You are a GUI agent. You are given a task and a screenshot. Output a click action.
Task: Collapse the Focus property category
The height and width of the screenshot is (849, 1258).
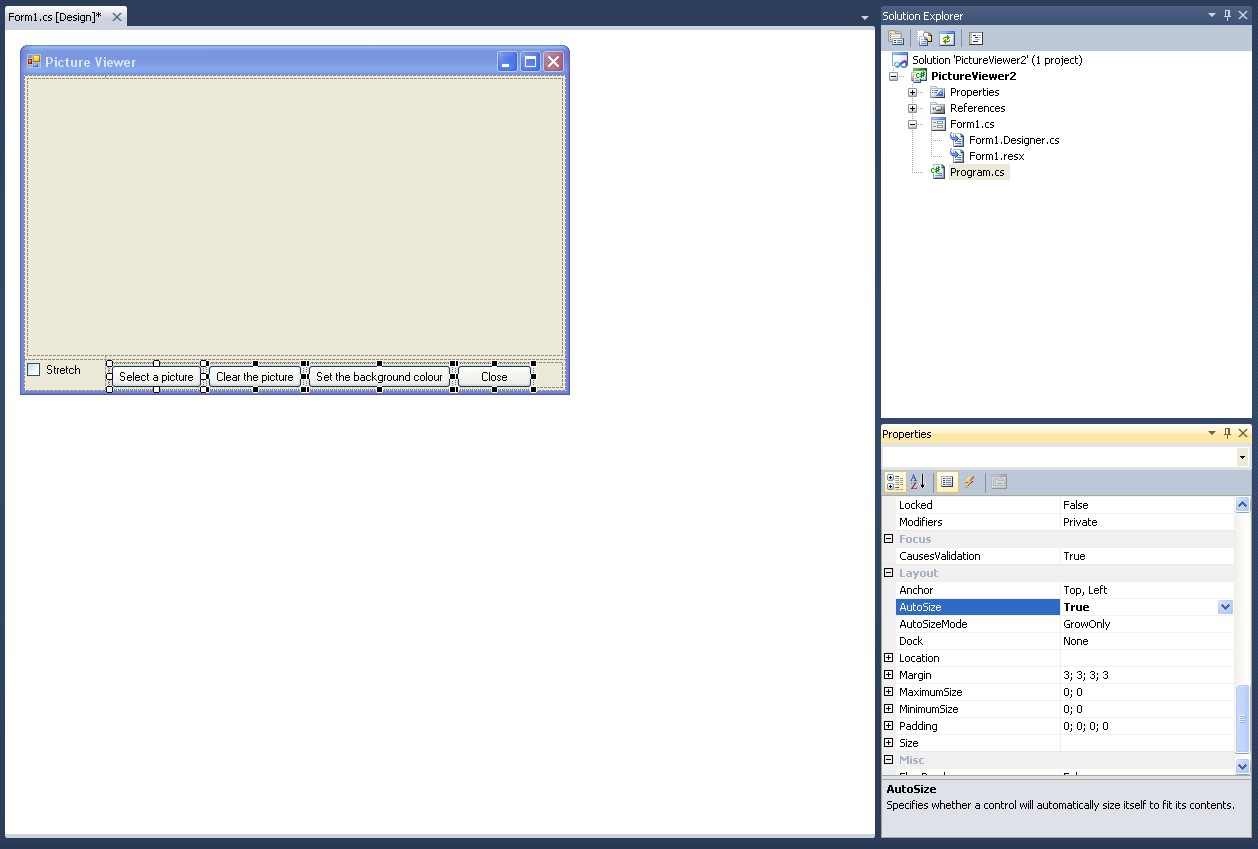889,539
